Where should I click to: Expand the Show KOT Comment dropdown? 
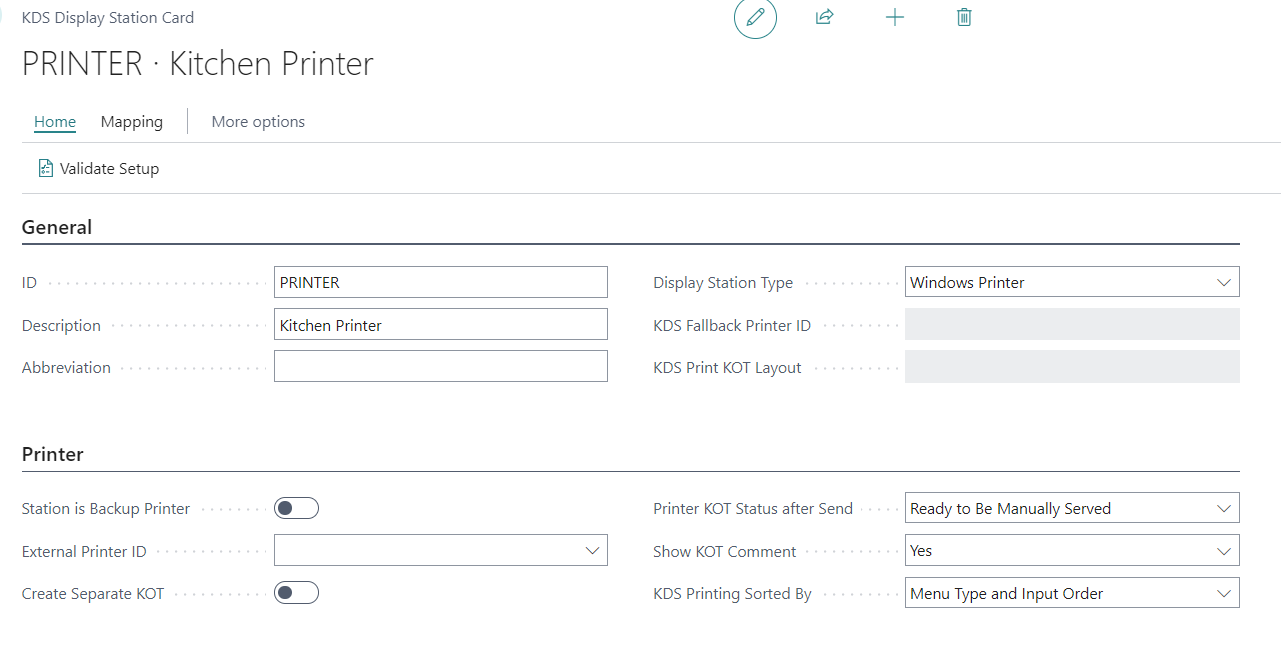[1071, 551]
